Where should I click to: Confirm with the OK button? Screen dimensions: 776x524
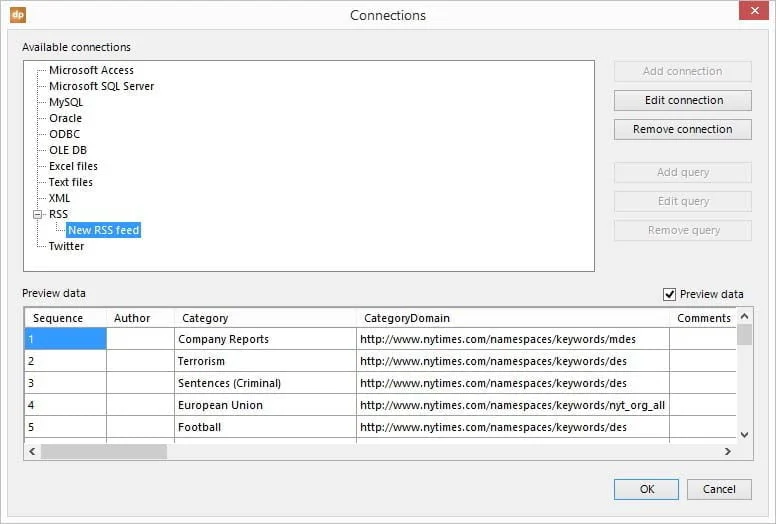pyautogui.click(x=646, y=489)
